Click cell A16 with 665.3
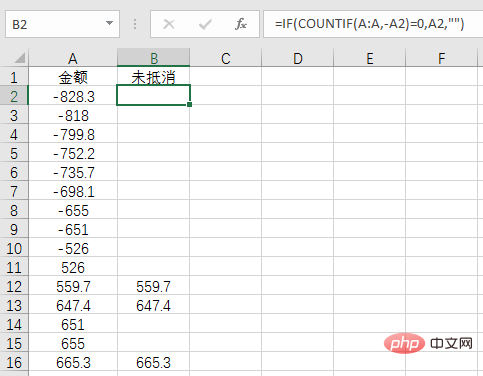 click(x=73, y=362)
